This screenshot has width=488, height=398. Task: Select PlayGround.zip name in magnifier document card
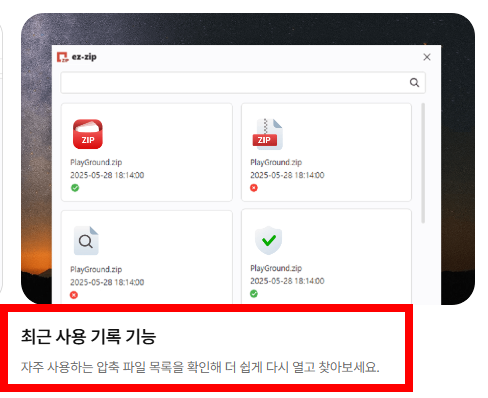point(96,269)
